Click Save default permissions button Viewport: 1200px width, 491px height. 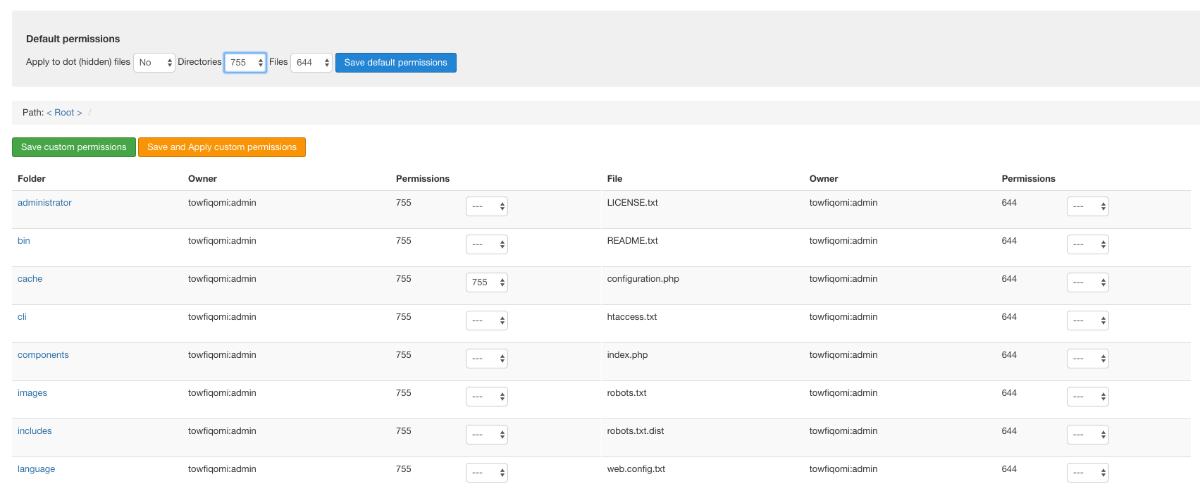pos(395,63)
